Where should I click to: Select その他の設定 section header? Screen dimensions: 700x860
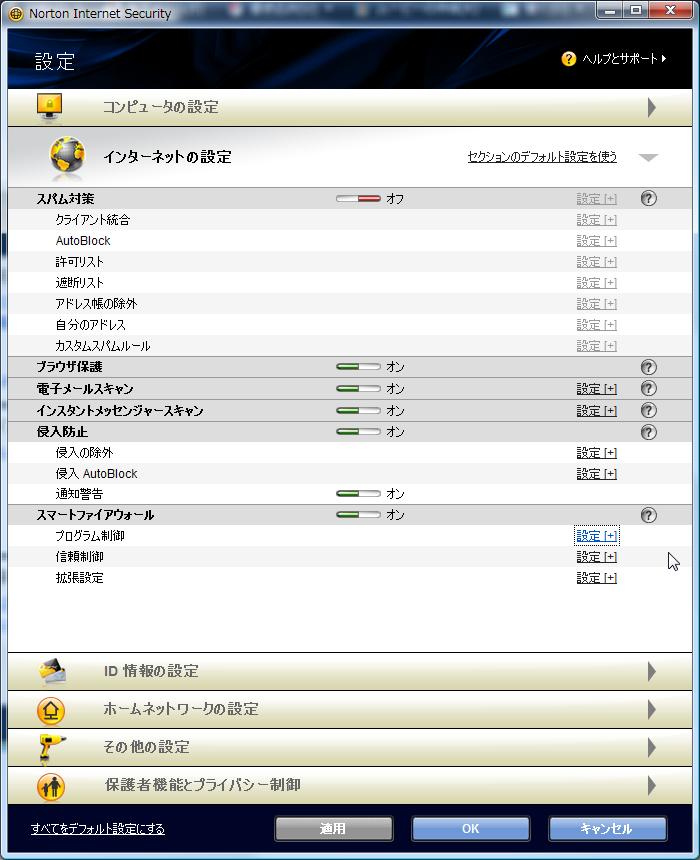pyautogui.click(x=350, y=747)
